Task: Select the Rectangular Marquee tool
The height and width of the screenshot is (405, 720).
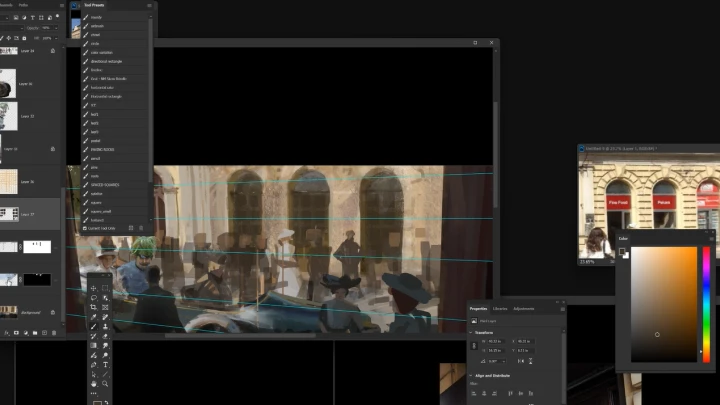Action: (105, 288)
